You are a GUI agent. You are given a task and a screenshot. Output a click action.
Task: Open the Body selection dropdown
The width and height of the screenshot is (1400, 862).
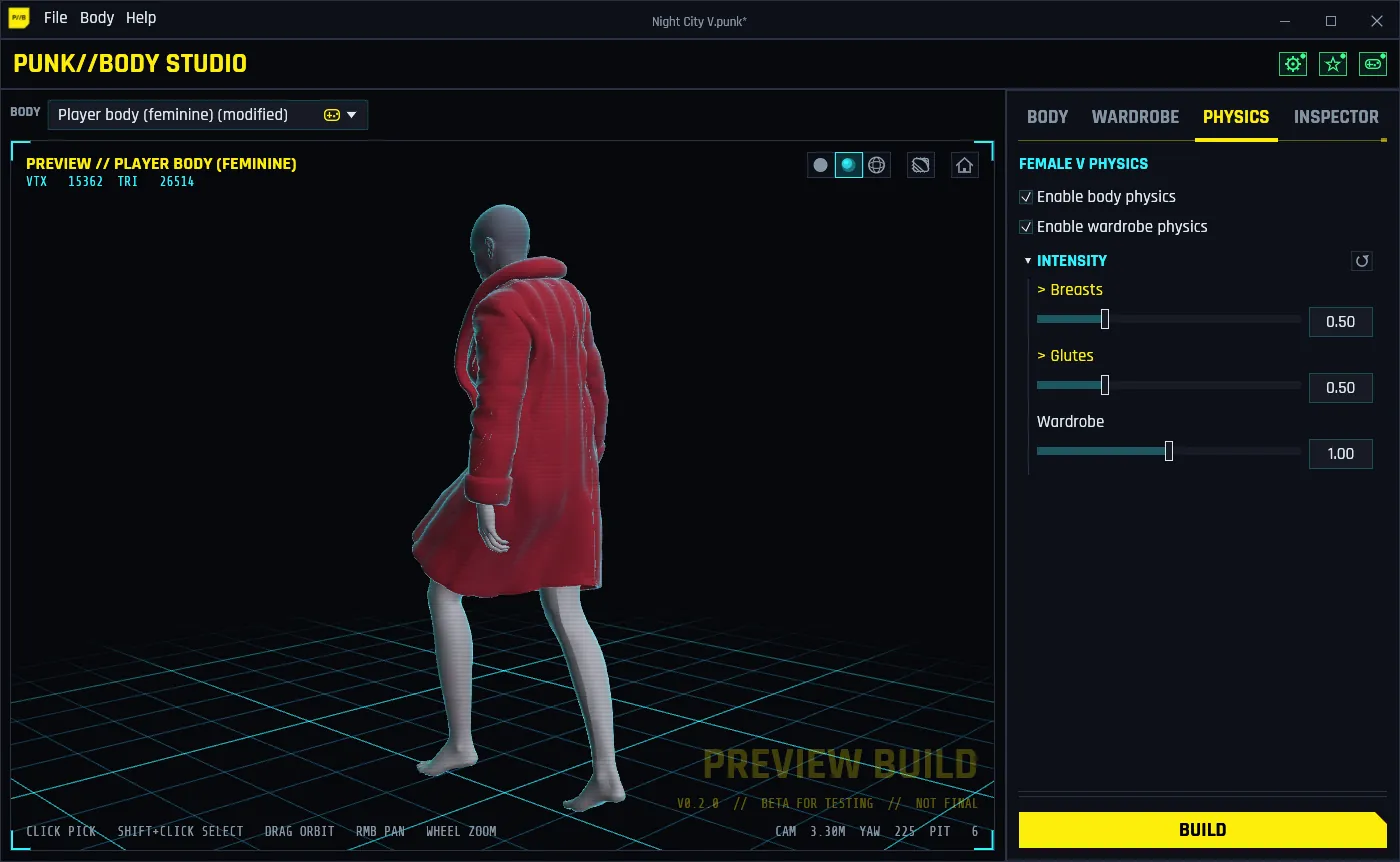(x=208, y=115)
